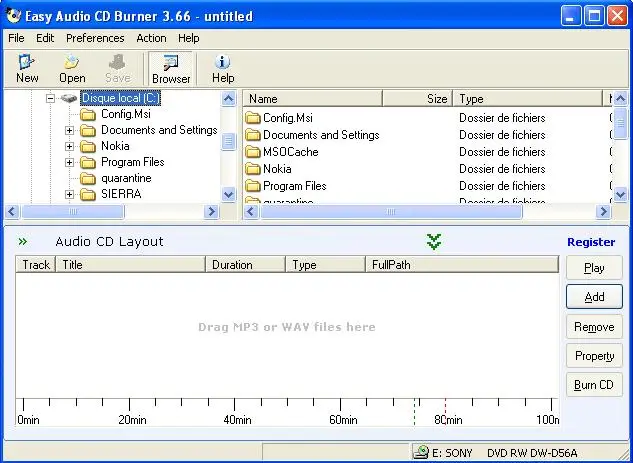Expand the SIERRA tree node
This screenshot has height=463, width=633.
point(69,194)
